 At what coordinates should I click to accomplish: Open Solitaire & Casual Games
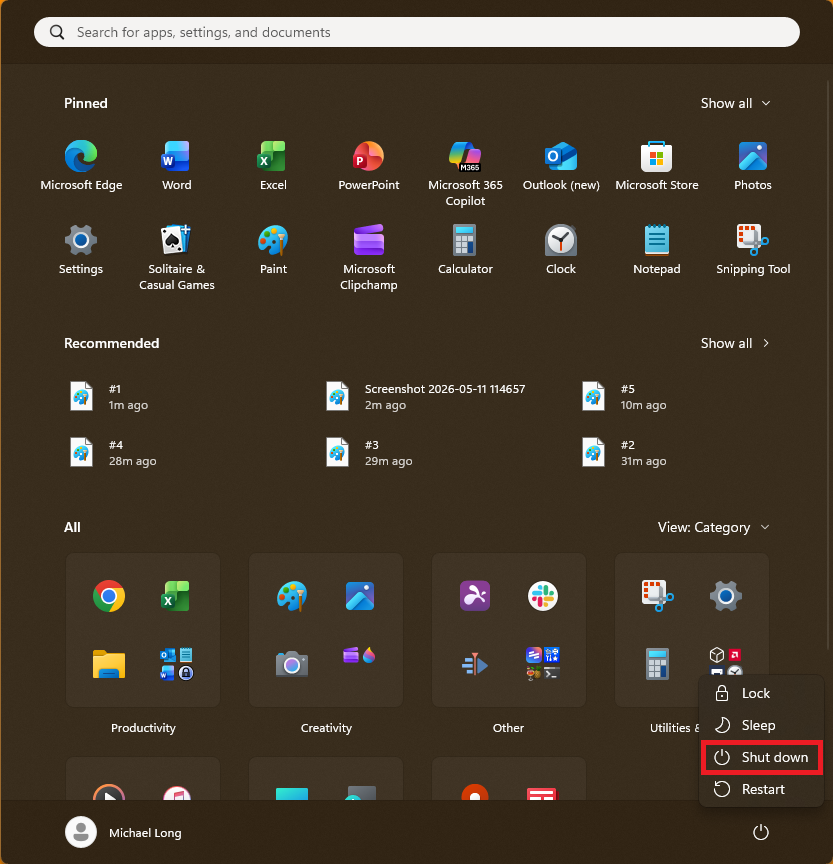pos(176,257)
